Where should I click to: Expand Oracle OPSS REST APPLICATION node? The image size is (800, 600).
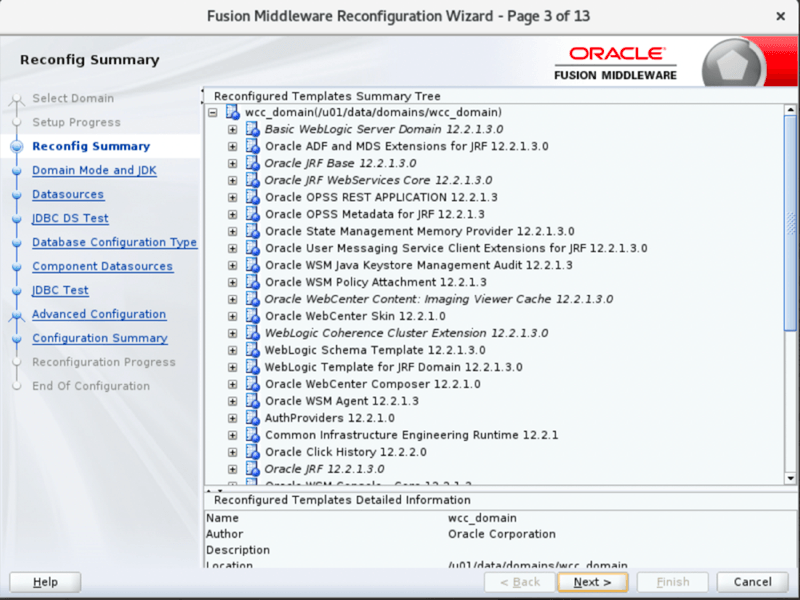coord(233,197)
